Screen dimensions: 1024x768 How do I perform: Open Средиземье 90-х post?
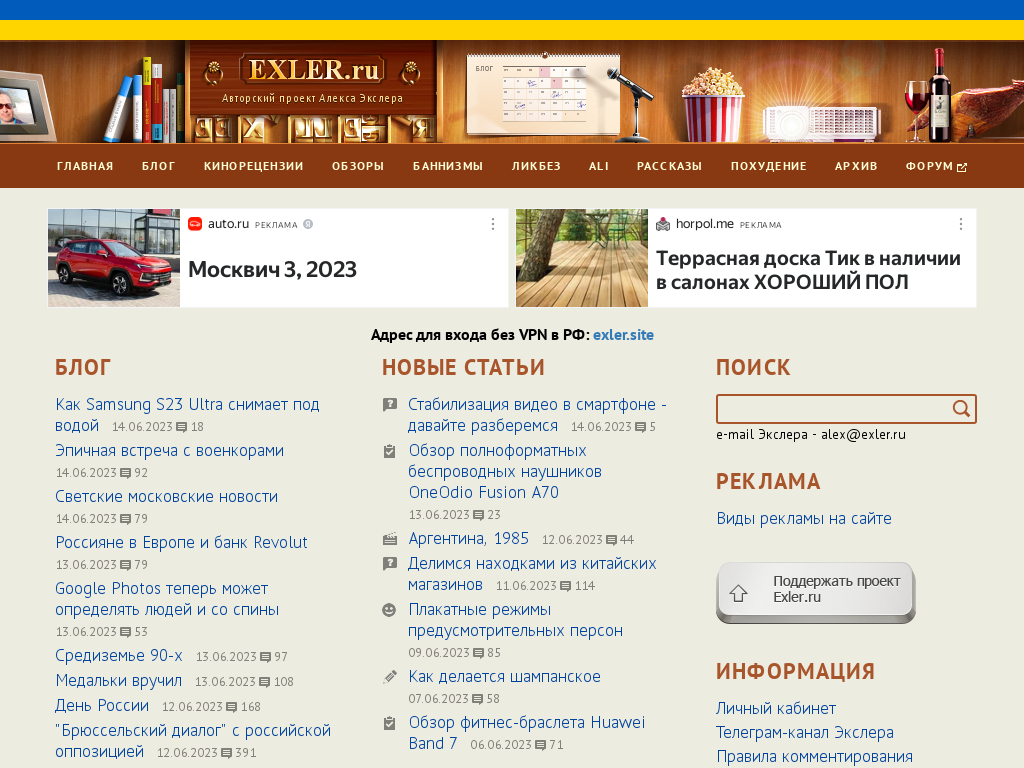(119, 656)
